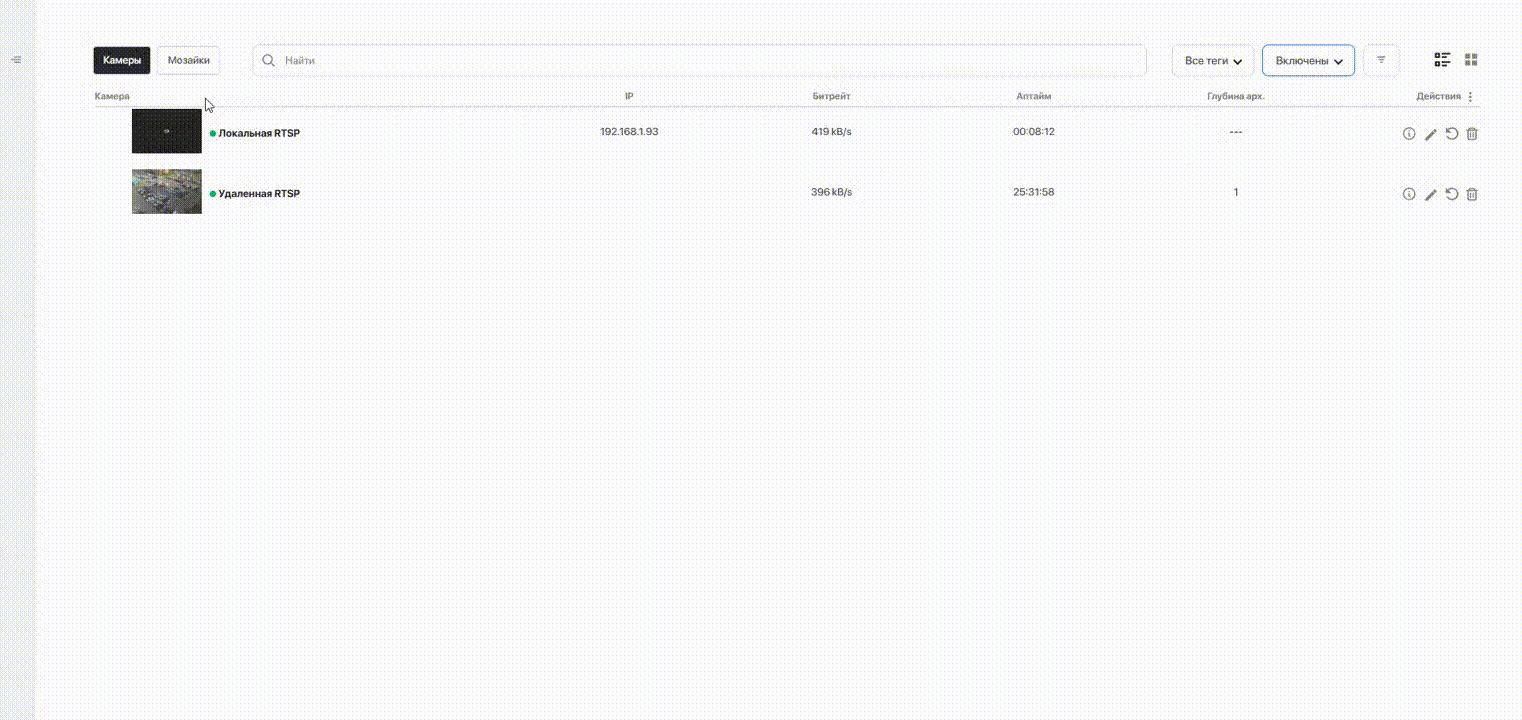Edit Удаленная RTSP with pencil icon

(x=1430, y=194)
